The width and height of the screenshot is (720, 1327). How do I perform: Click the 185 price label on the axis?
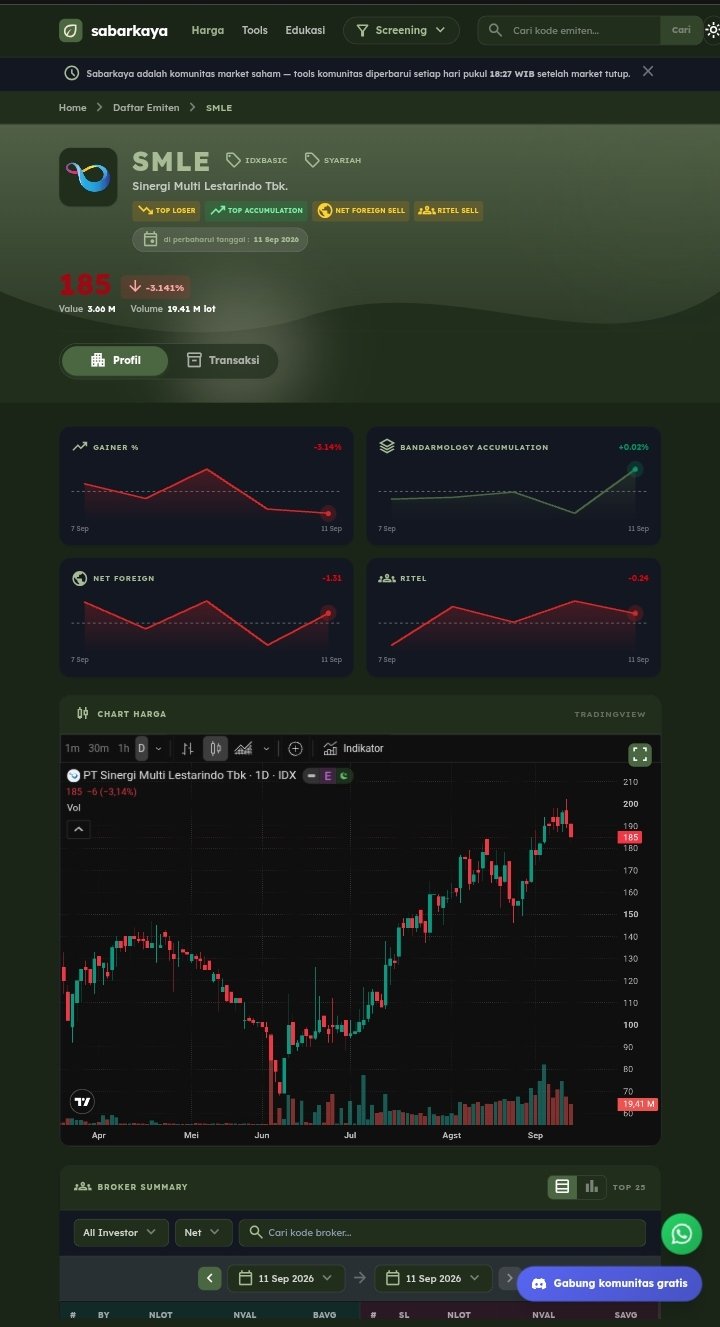[x=630, y=837]
